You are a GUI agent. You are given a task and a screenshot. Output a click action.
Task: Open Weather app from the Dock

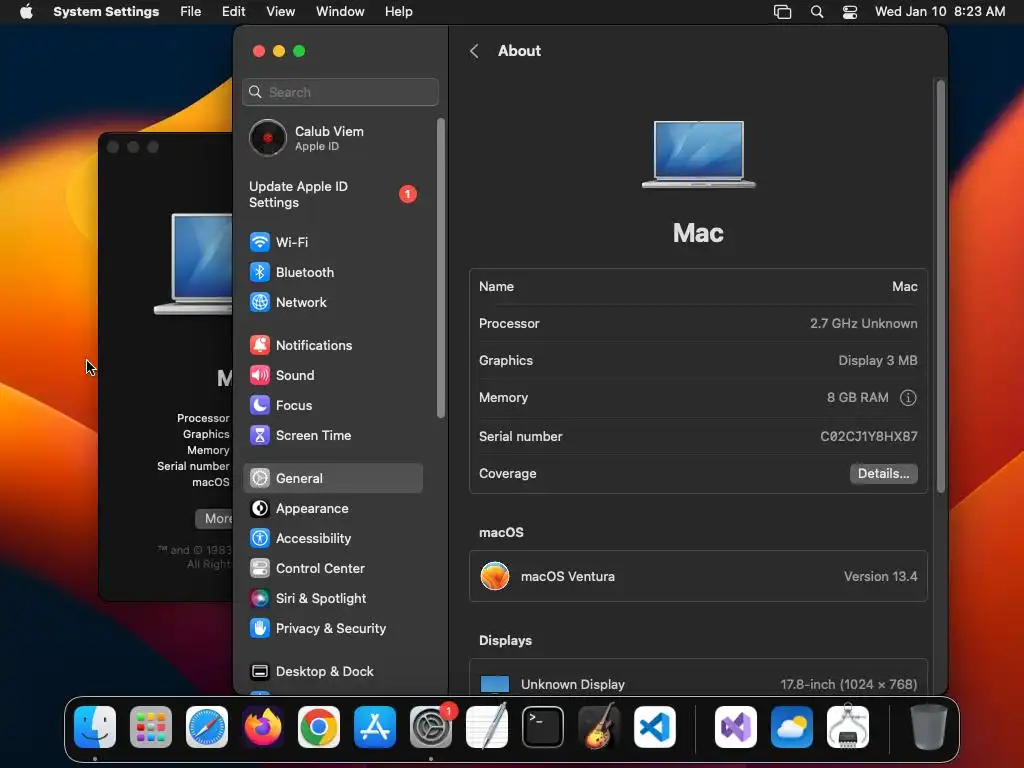[x=792, y=727]
